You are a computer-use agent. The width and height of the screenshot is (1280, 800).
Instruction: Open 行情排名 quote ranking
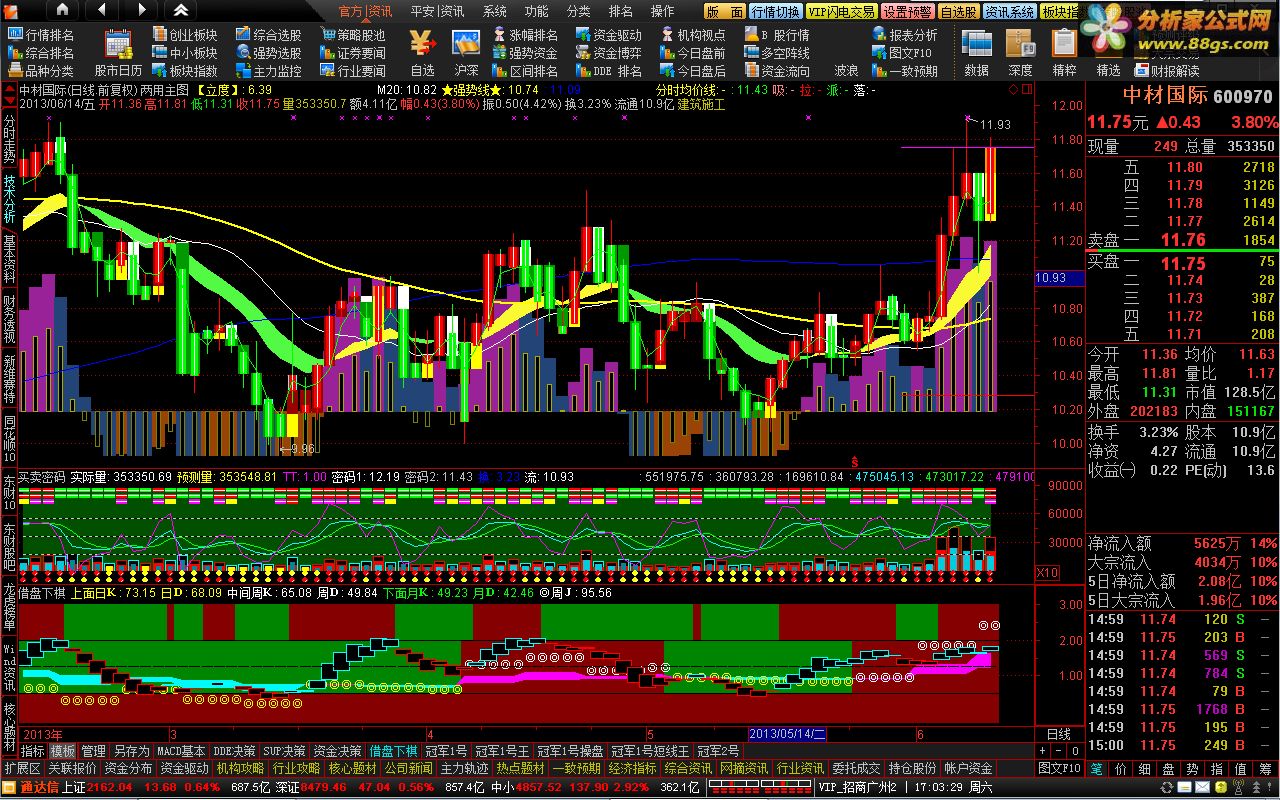point(41,35)
